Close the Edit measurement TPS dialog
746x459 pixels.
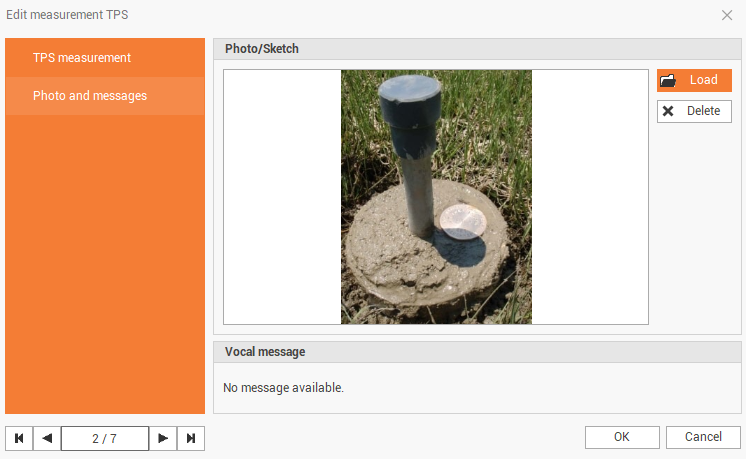(x=727, y=15)
